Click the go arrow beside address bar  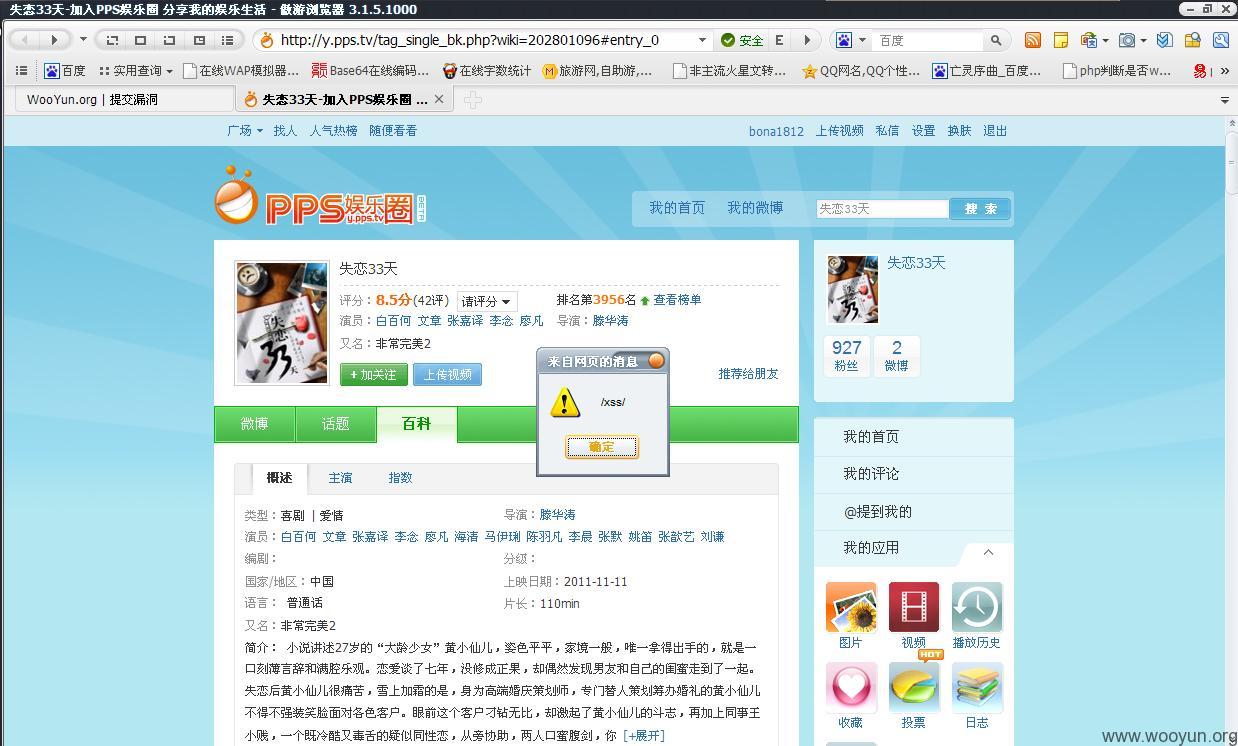pyautogui.click(x=806, y=40)
